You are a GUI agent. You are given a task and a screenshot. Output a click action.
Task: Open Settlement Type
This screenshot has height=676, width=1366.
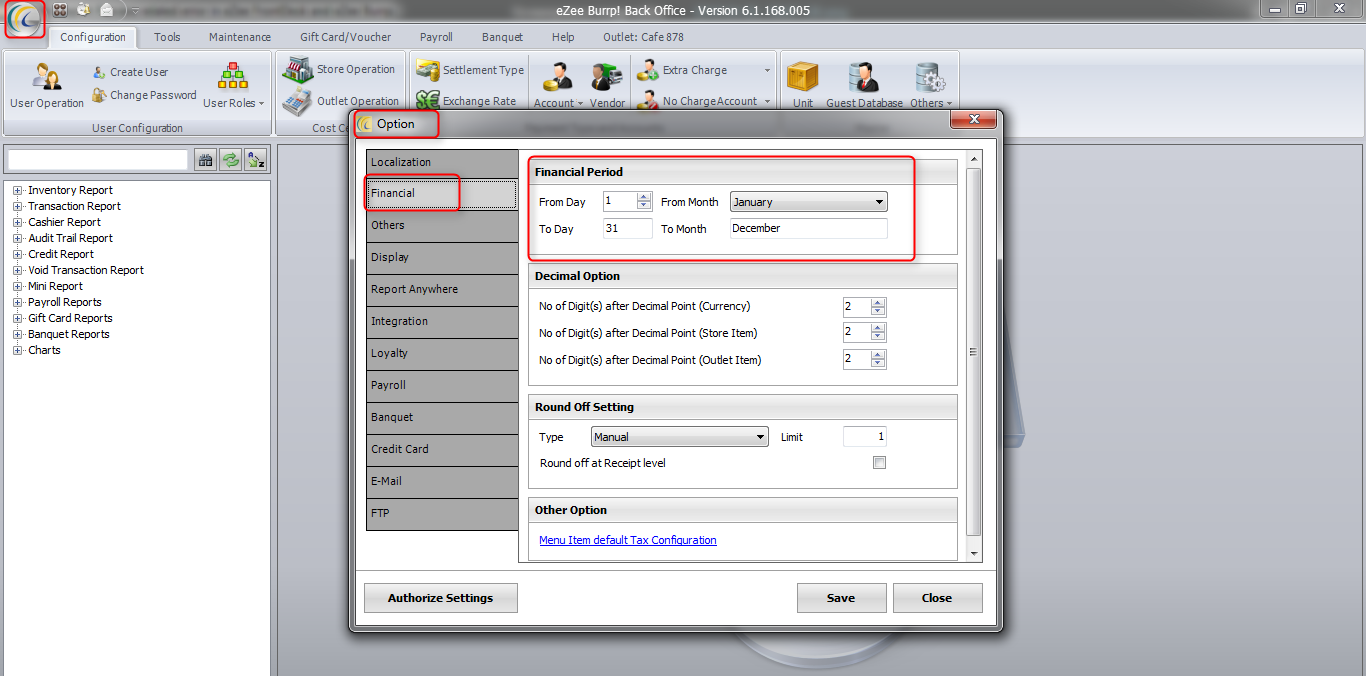click(x=470, y=70)
